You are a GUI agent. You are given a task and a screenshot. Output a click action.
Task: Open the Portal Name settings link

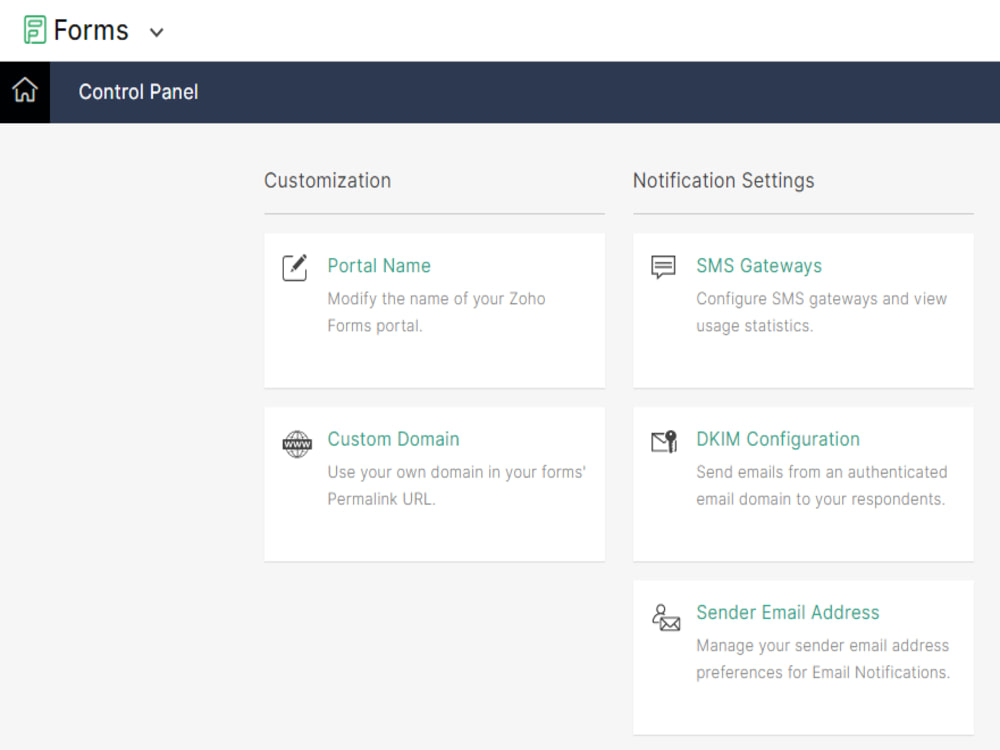[x=379, y=266]
